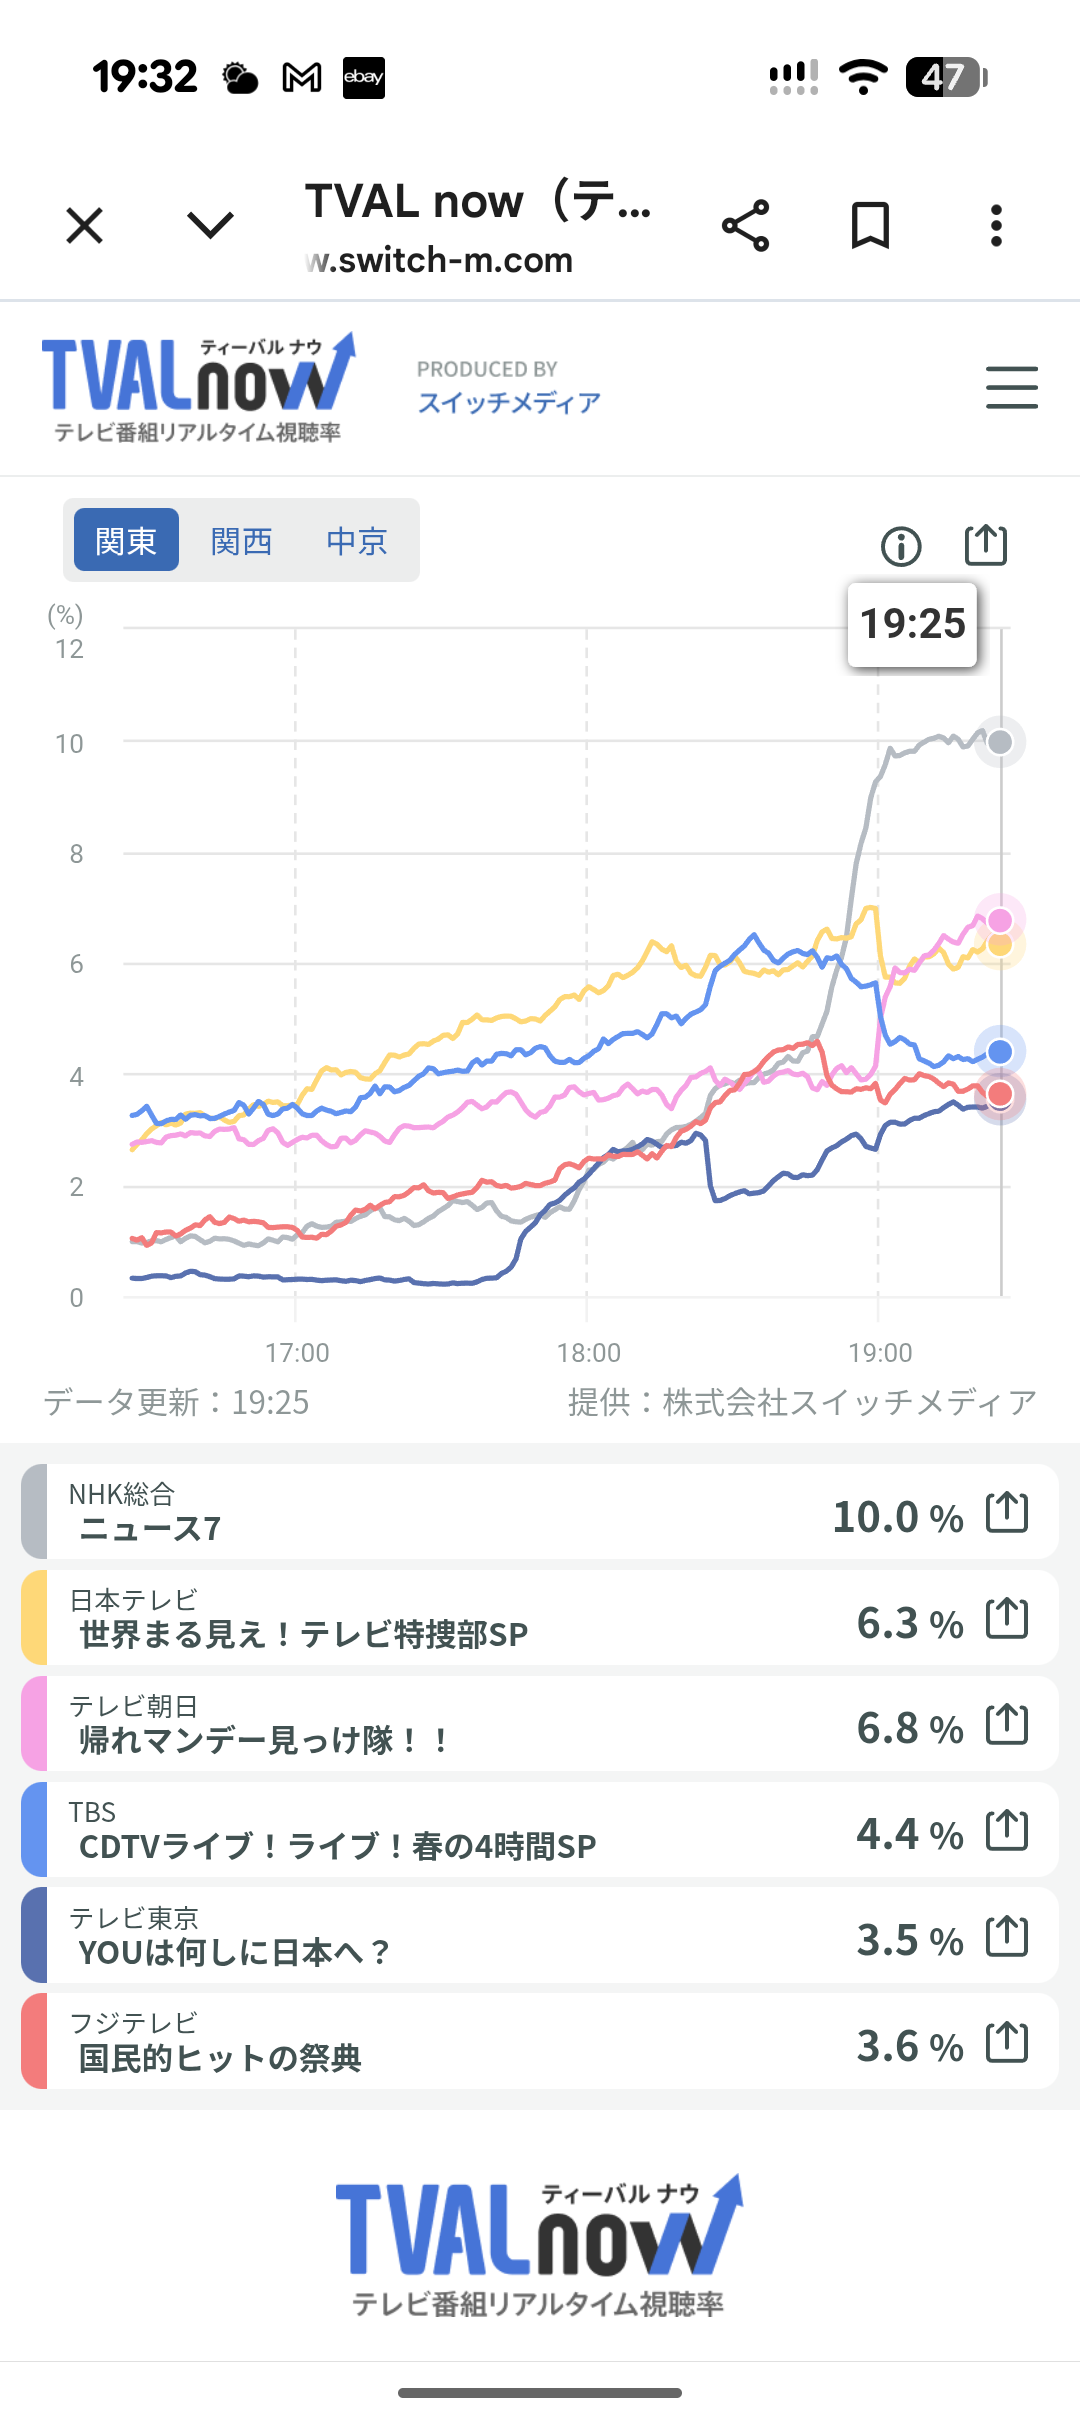The height and width of the screenshot is (2424, 1080).
Task: Share the TBS CDTVライブ rating
Action: coord(1007,1830)
